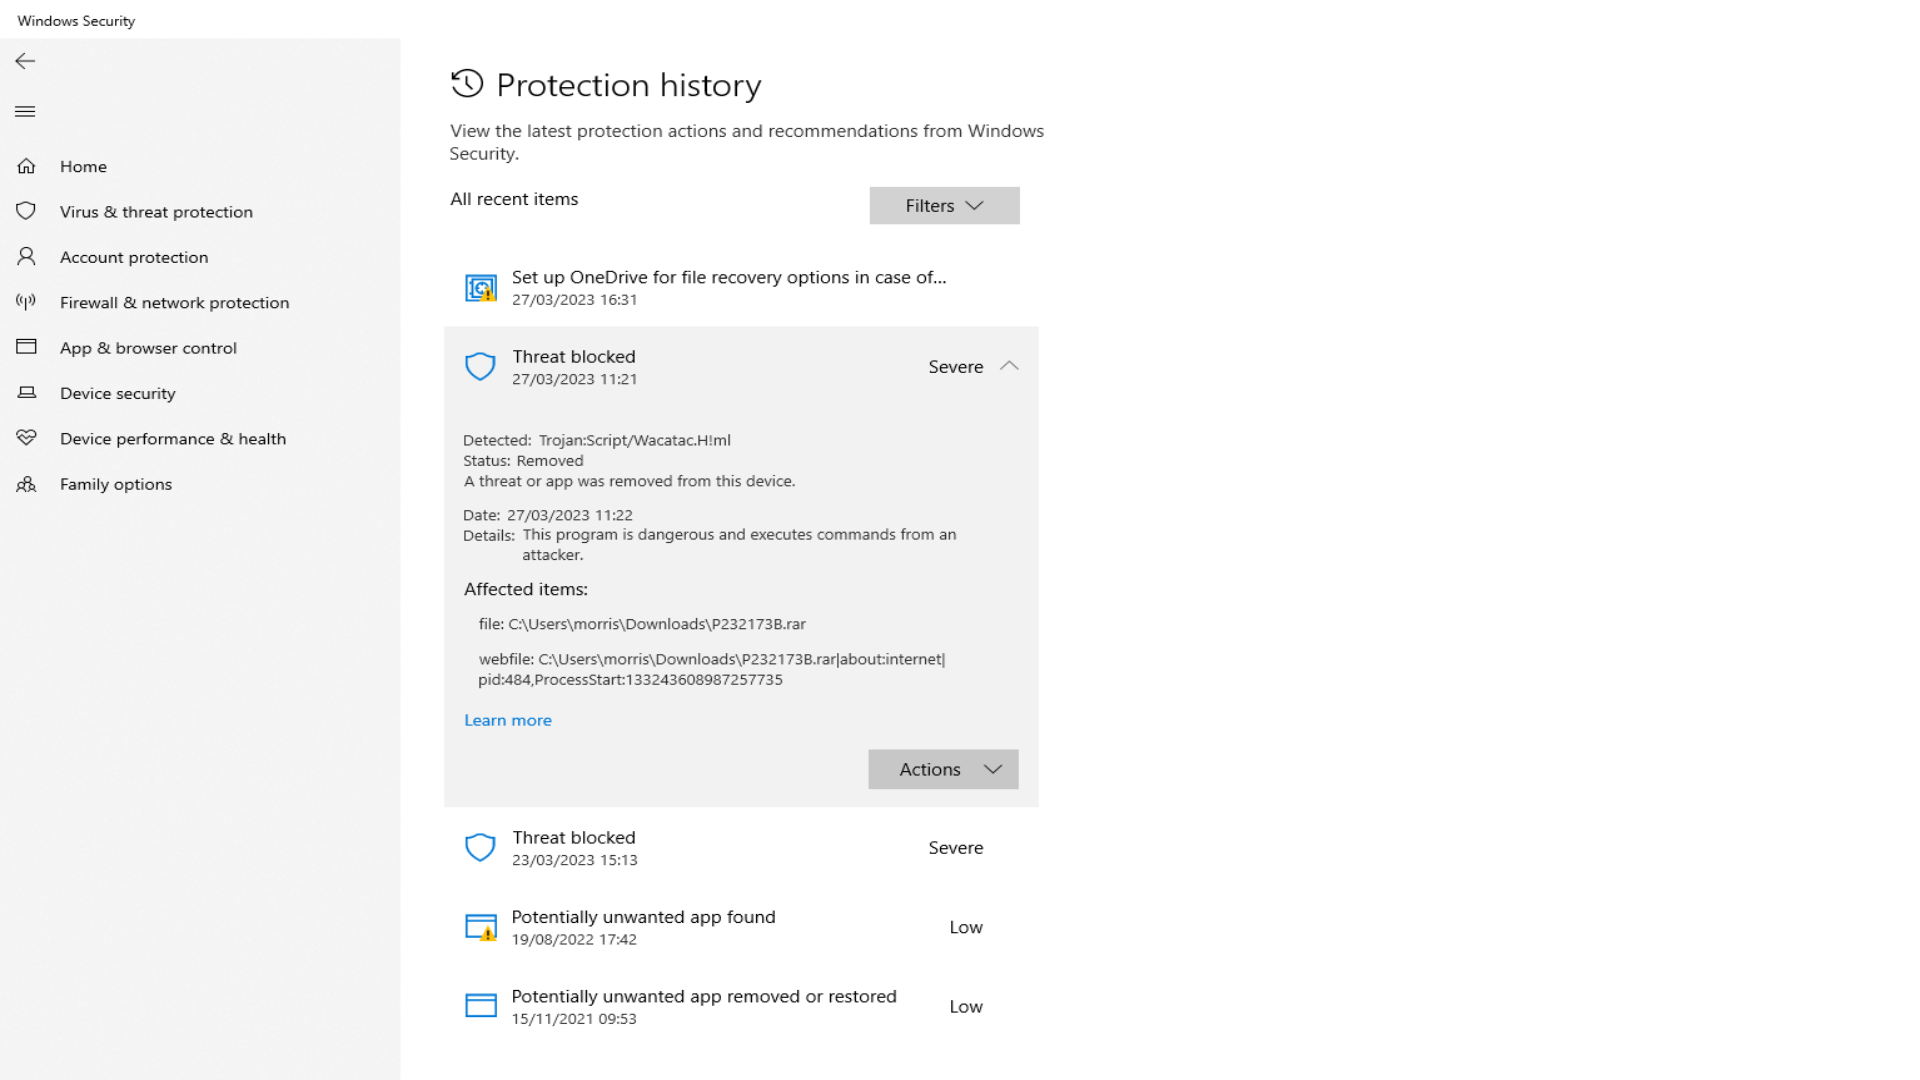Click the Family options people icon
Screen dimensions: 1920x1080
coord(26,484)
